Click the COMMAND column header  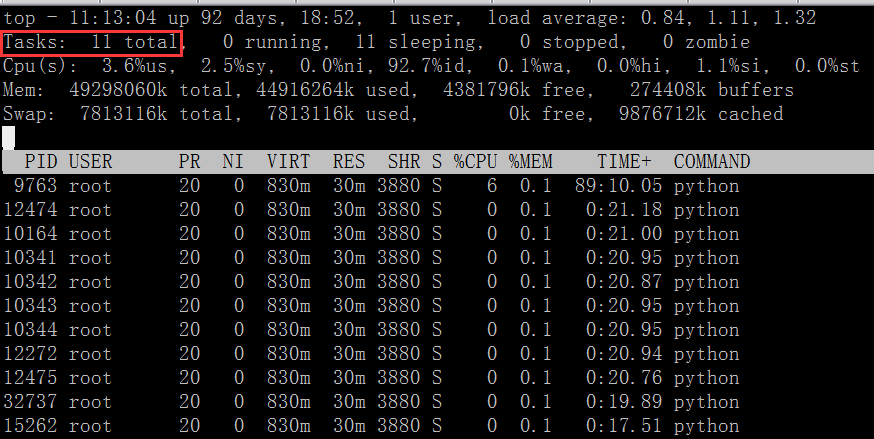[x=712, y=162]
